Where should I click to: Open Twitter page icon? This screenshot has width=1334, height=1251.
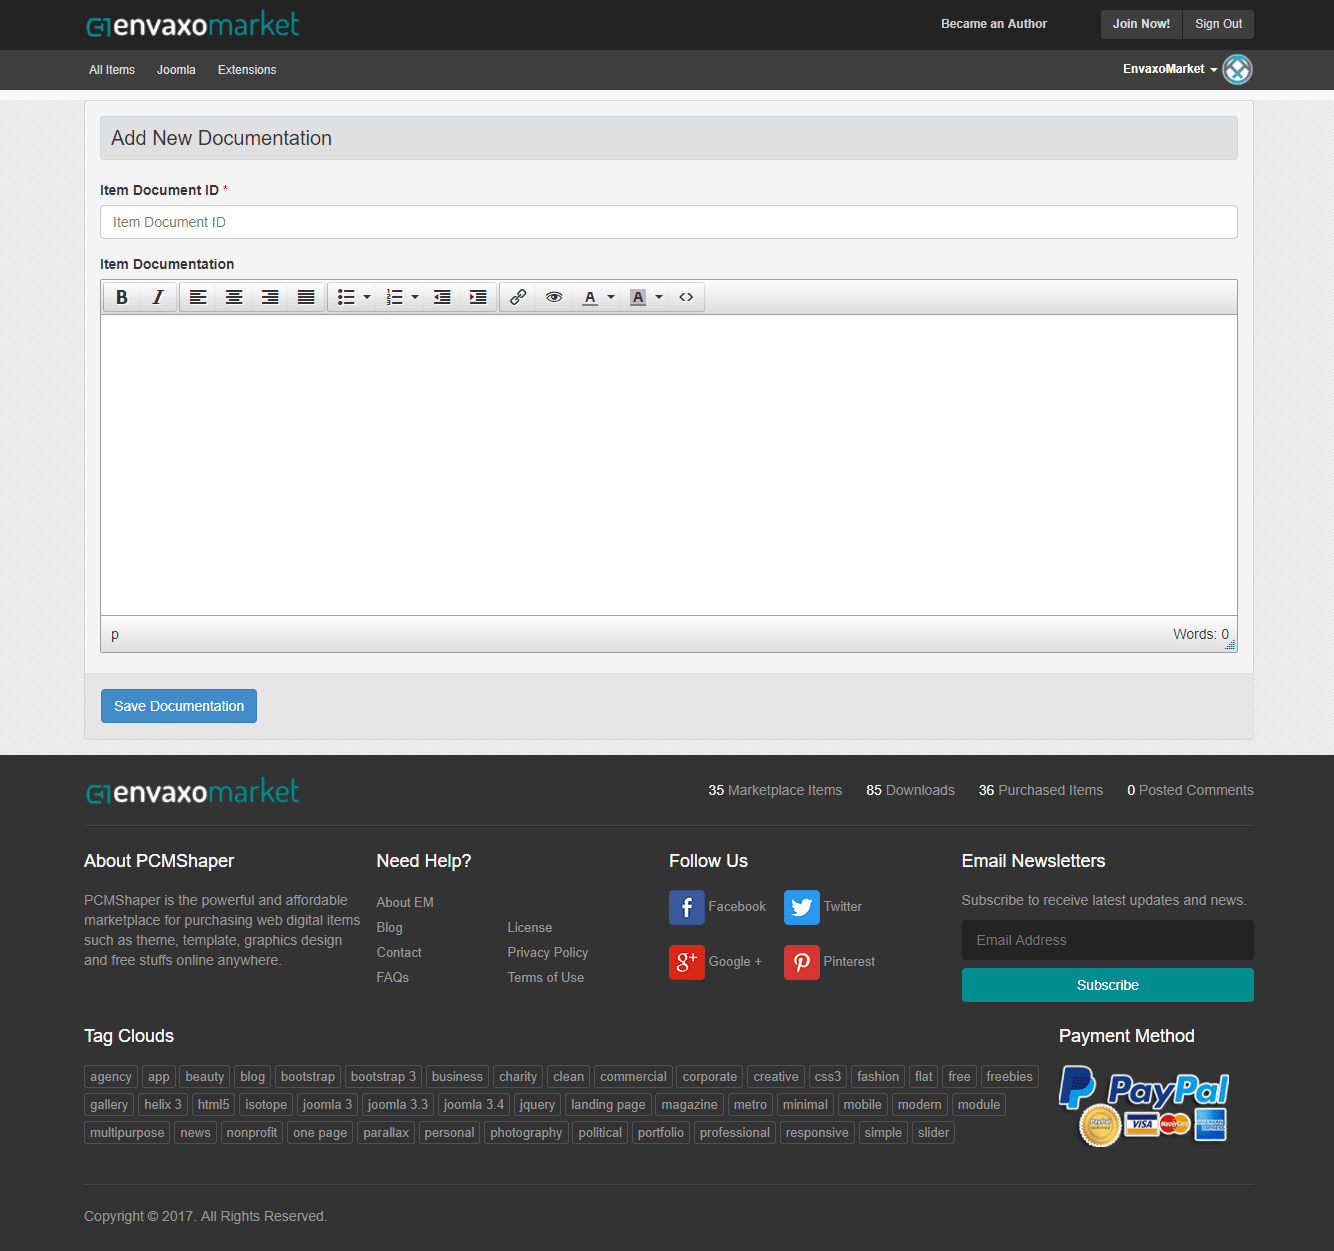[x=801, y=907]
